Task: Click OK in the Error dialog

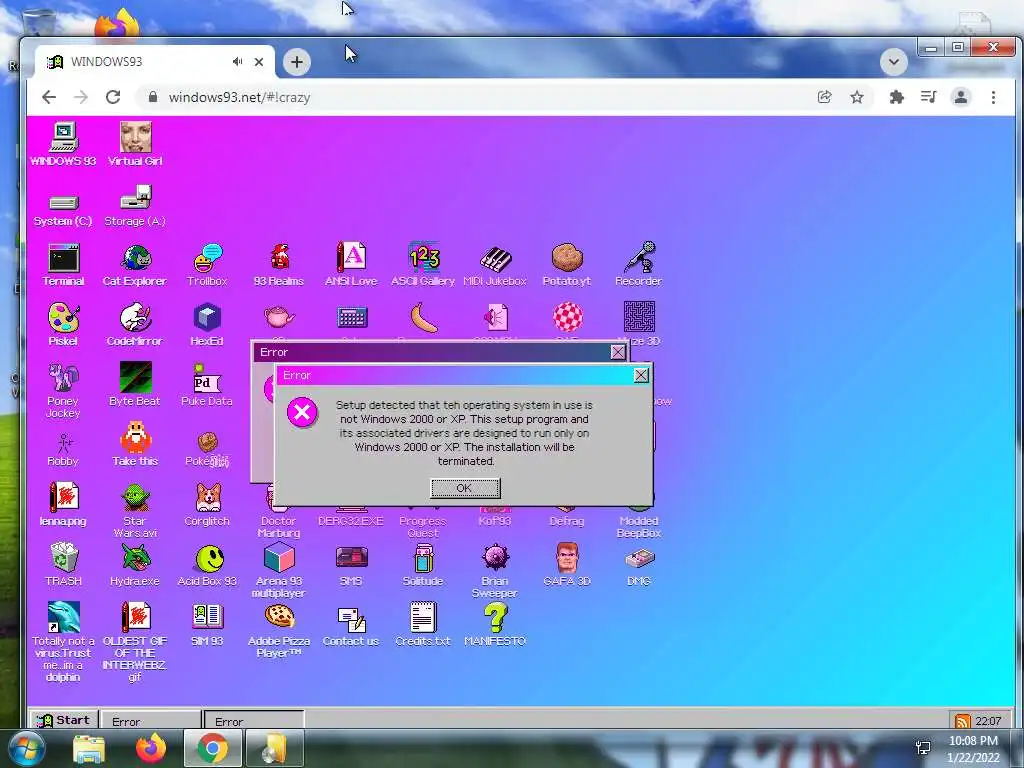Action: coord(465,488)
